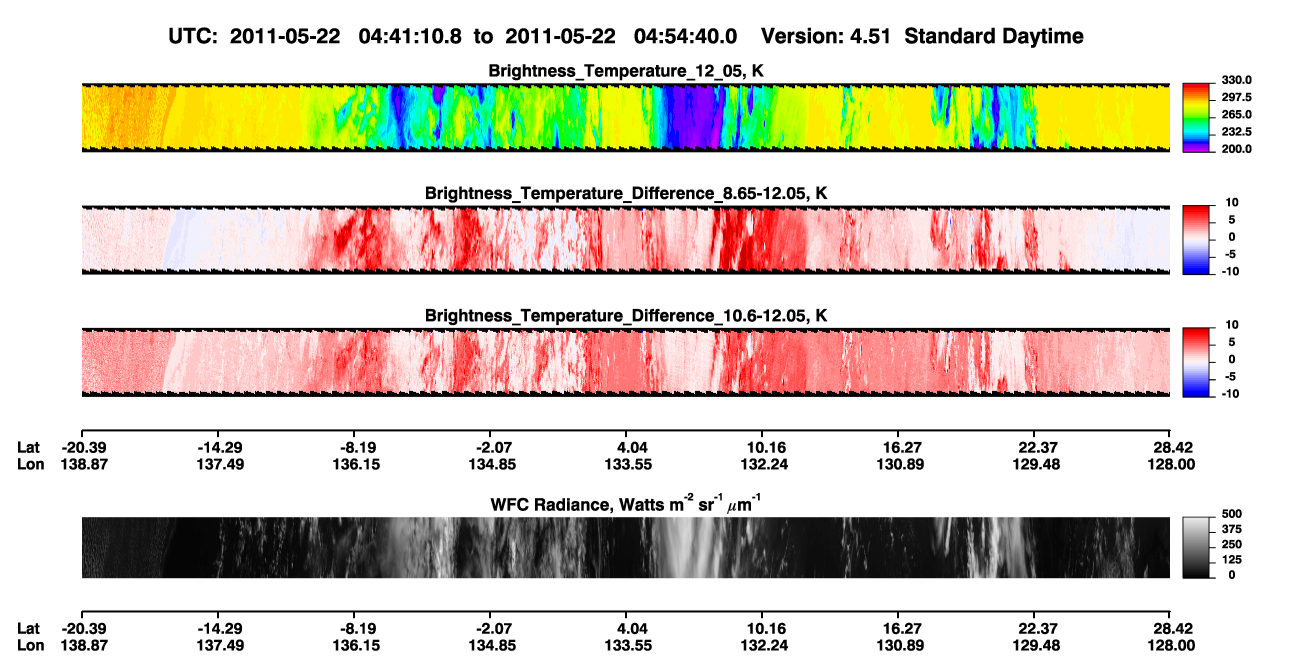Viewport: 1300px width, 667px height.
Task: Click the Brightness_Temperature_Difference_8.65-12.05, K title
Action: point(626,192)
